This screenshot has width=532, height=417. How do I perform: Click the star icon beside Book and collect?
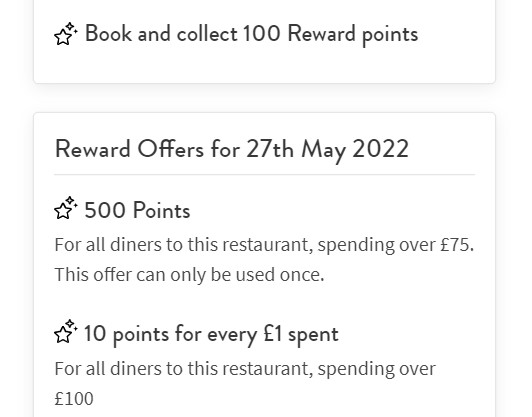[65, 34]
